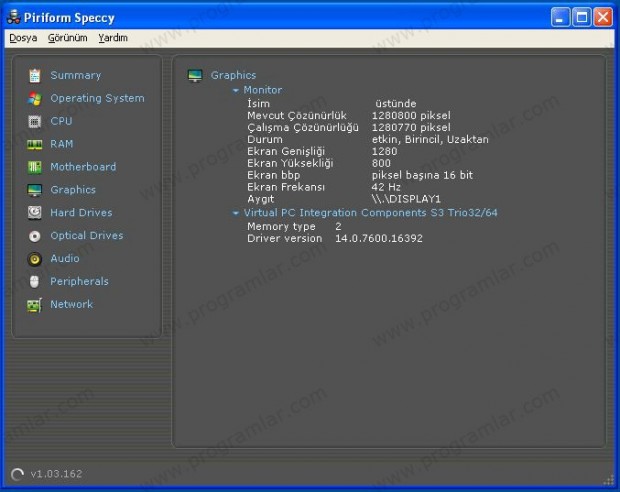Close the Piriform Speccy window
This screenshot has width=620, height=492.
point(603,17)
